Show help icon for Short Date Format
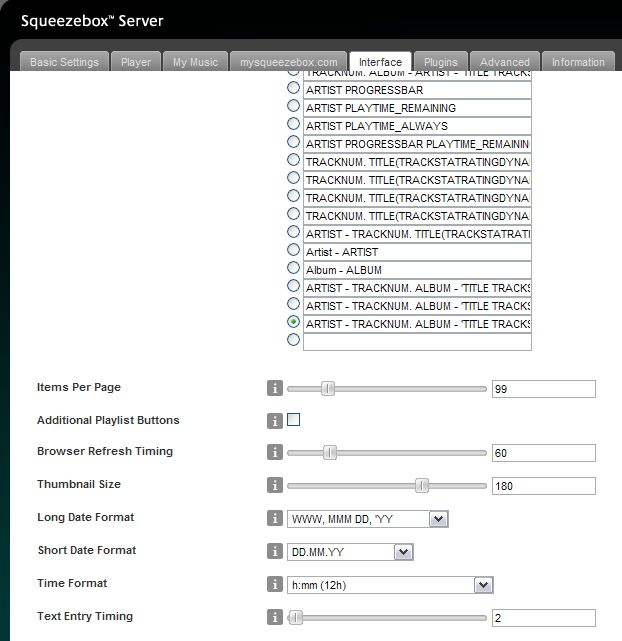 [x=275, y=552]
